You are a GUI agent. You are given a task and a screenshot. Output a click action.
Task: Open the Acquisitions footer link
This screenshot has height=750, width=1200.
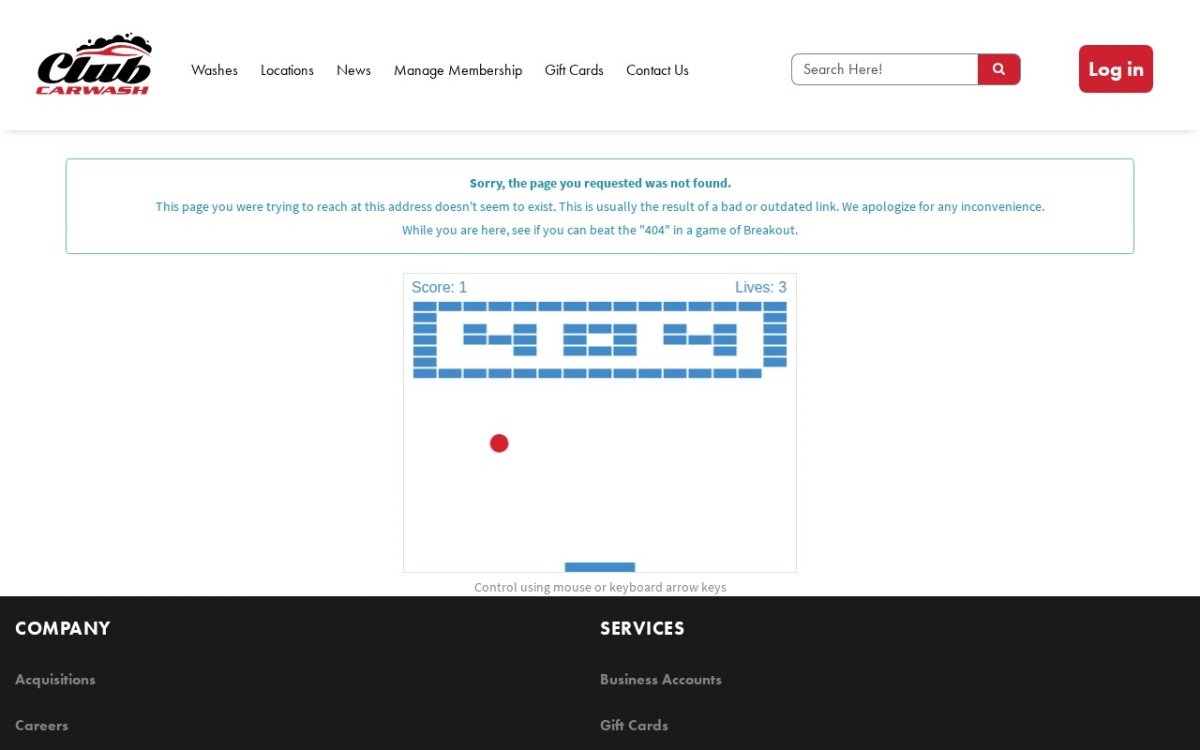pos(55,679)
